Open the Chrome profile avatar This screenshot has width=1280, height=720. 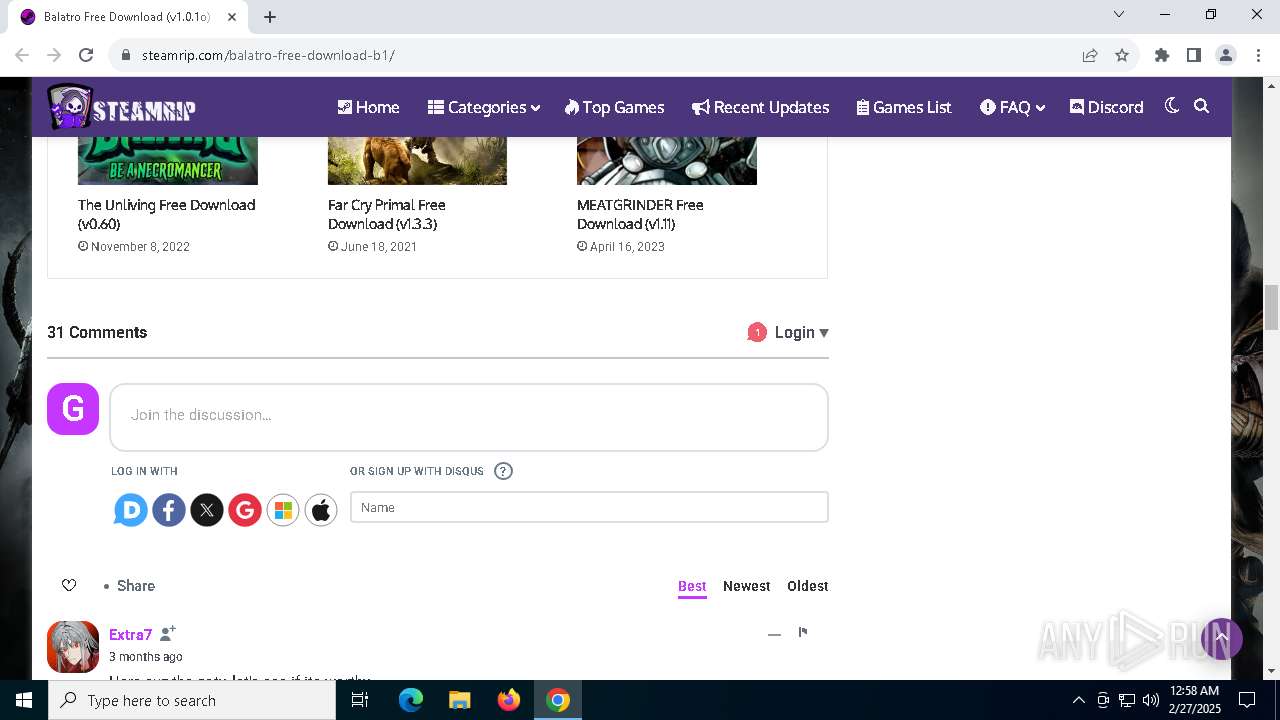[x=1226, y=55]
